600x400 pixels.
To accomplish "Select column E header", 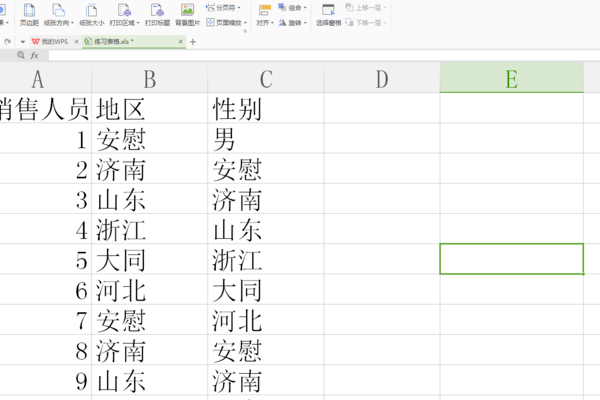I will [512, 78].
